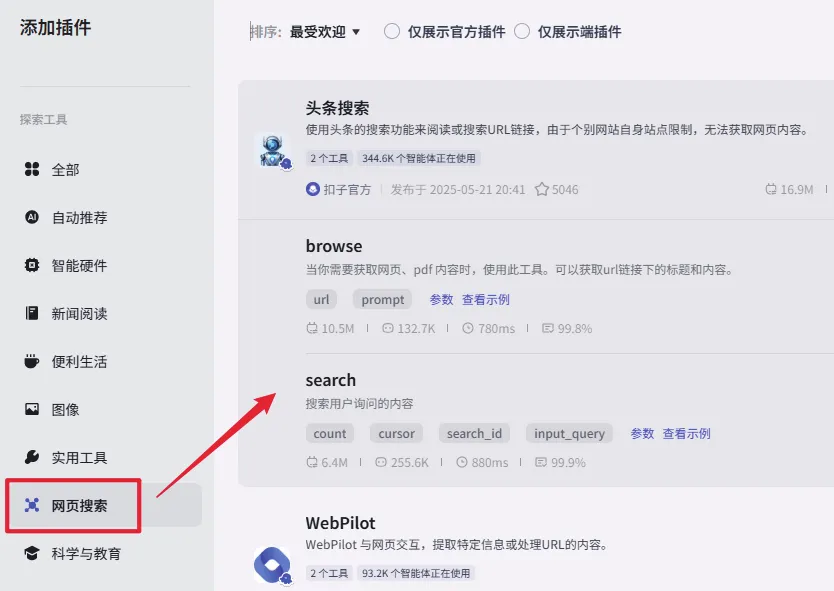The height and width of the screenshot is (591, 834).
Task: Click the 科学与教育 category label
Action: pos(86,554)
